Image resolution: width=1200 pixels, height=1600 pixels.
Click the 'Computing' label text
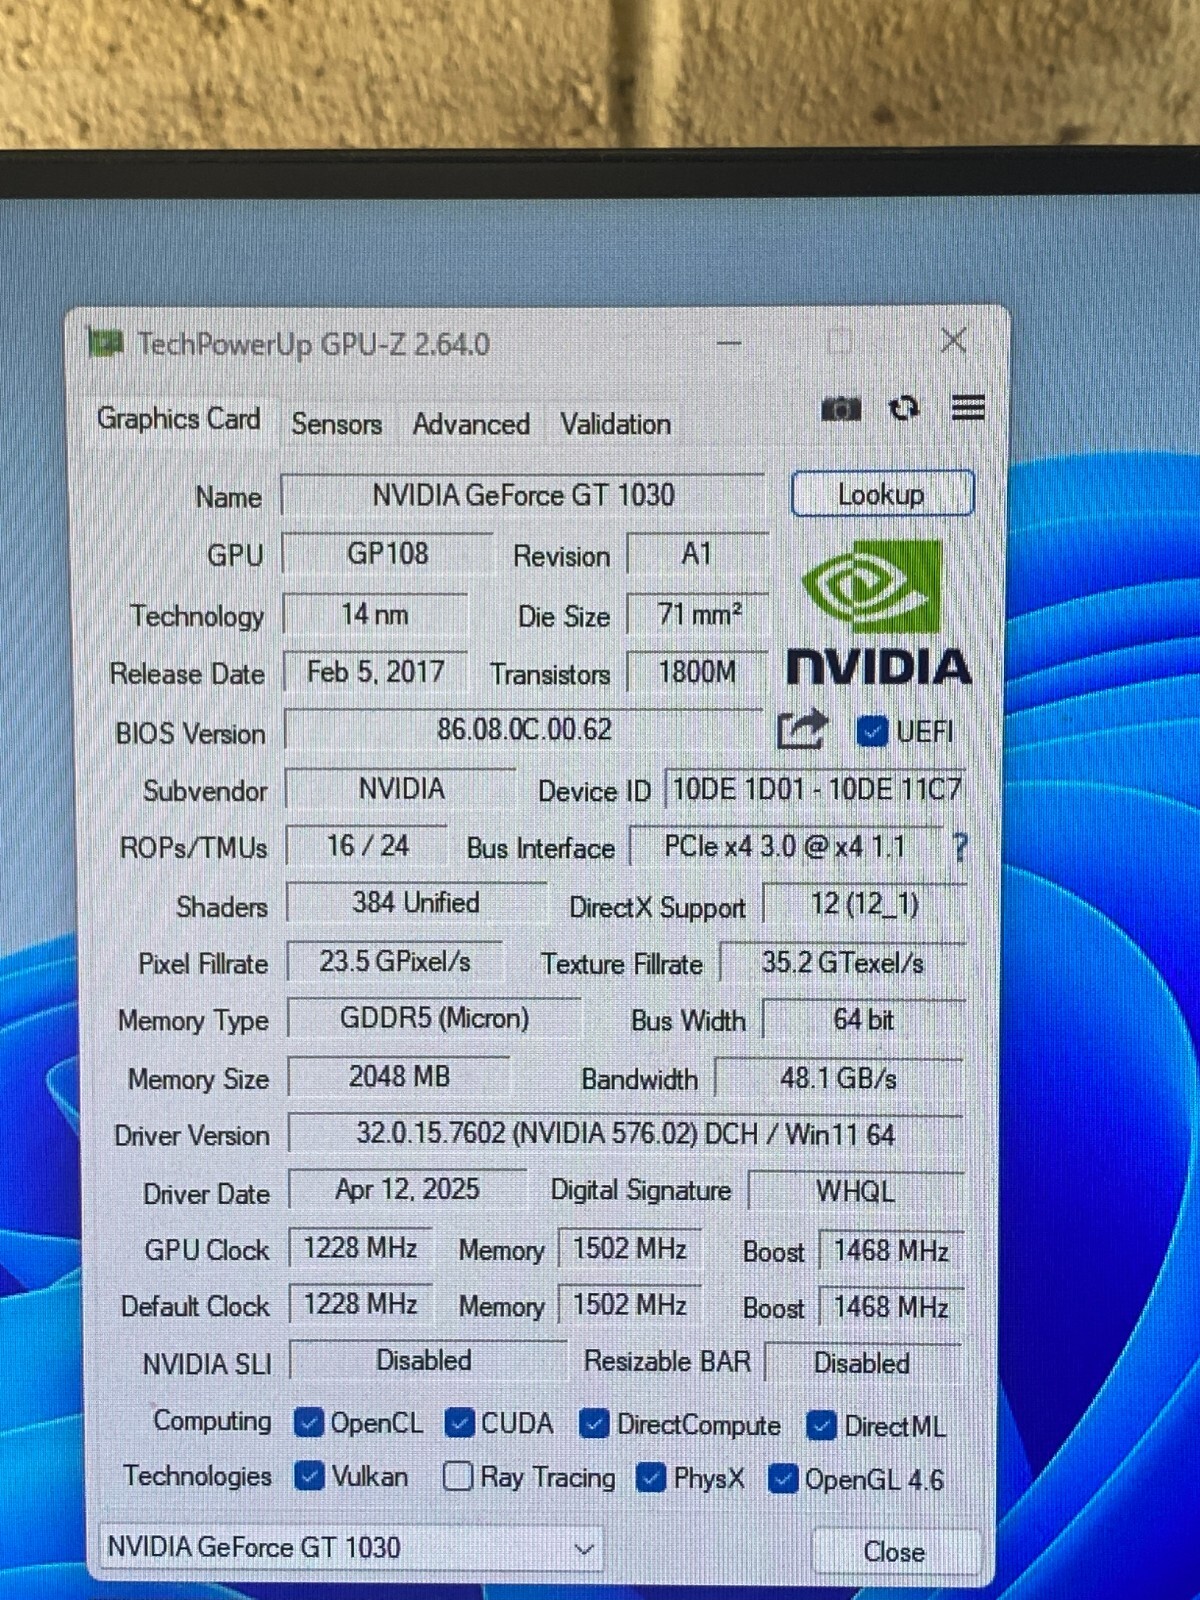coord(212,1421)
